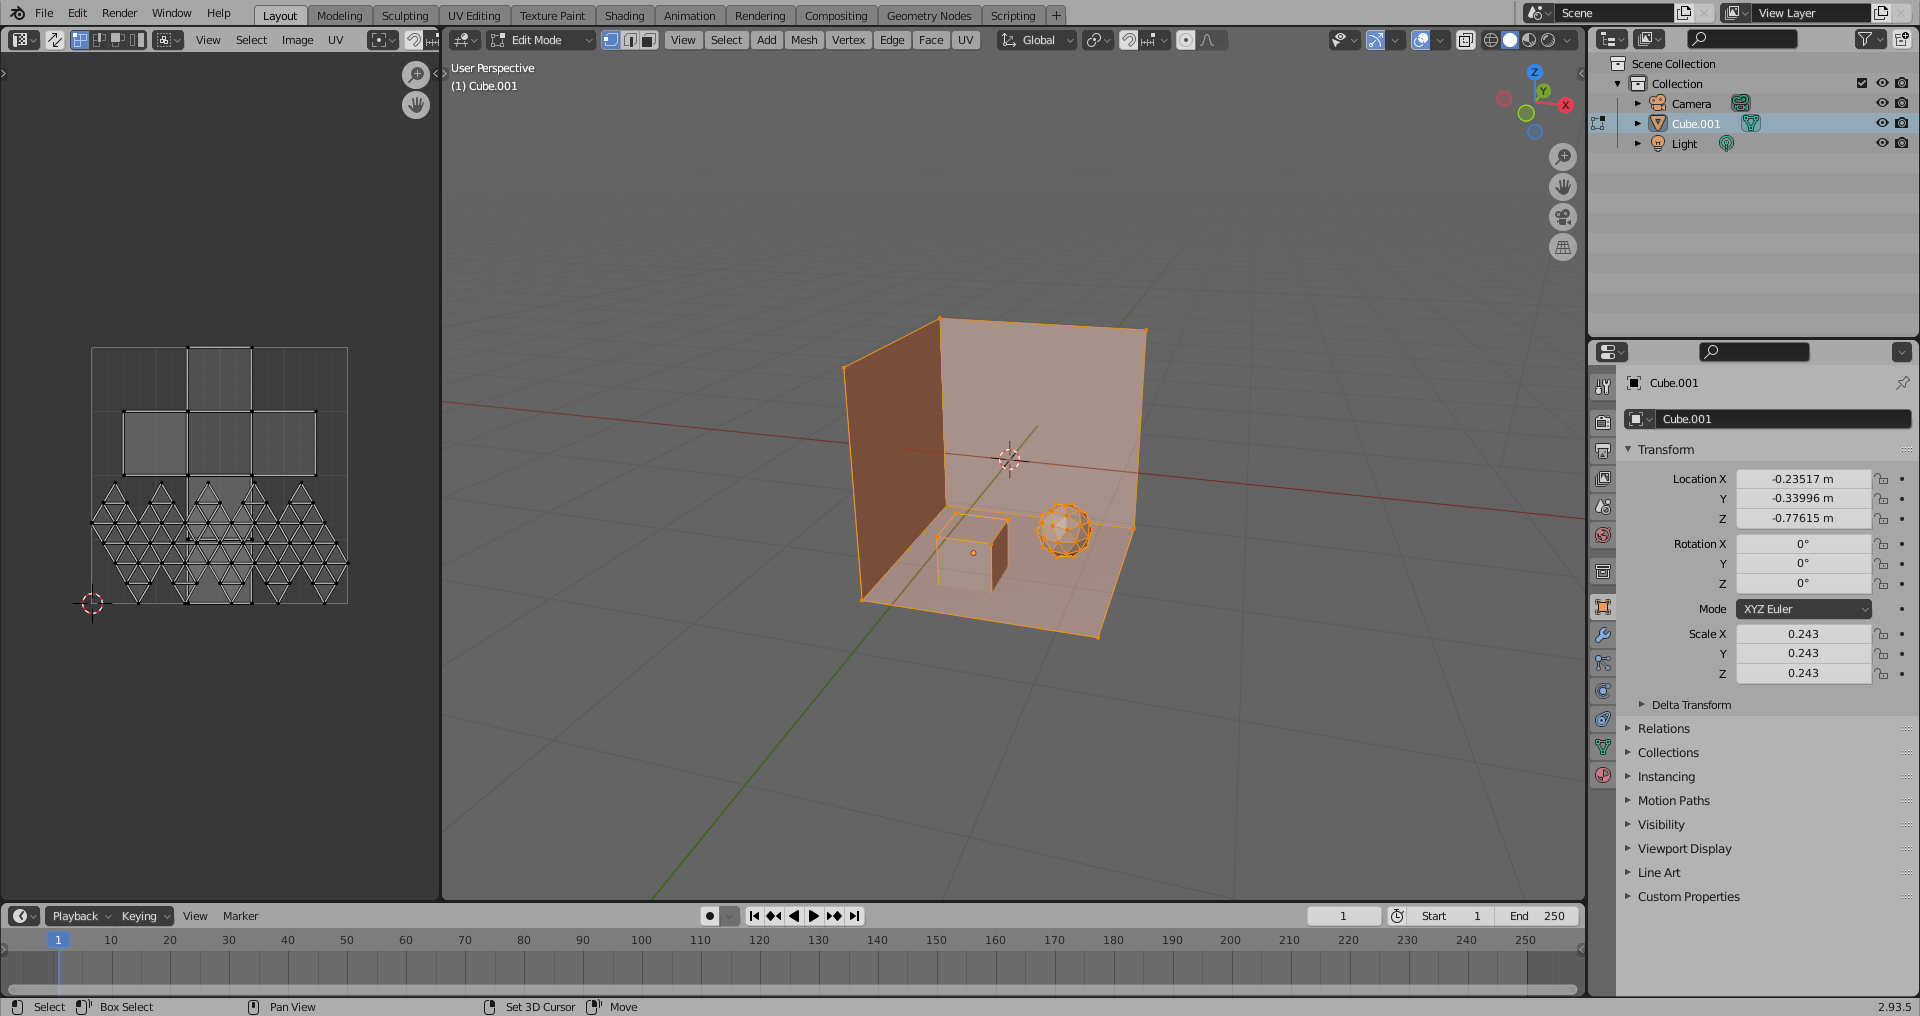Play animation forward
Viewport: 1920px width, 1016px height.
(x=814, y=916)
